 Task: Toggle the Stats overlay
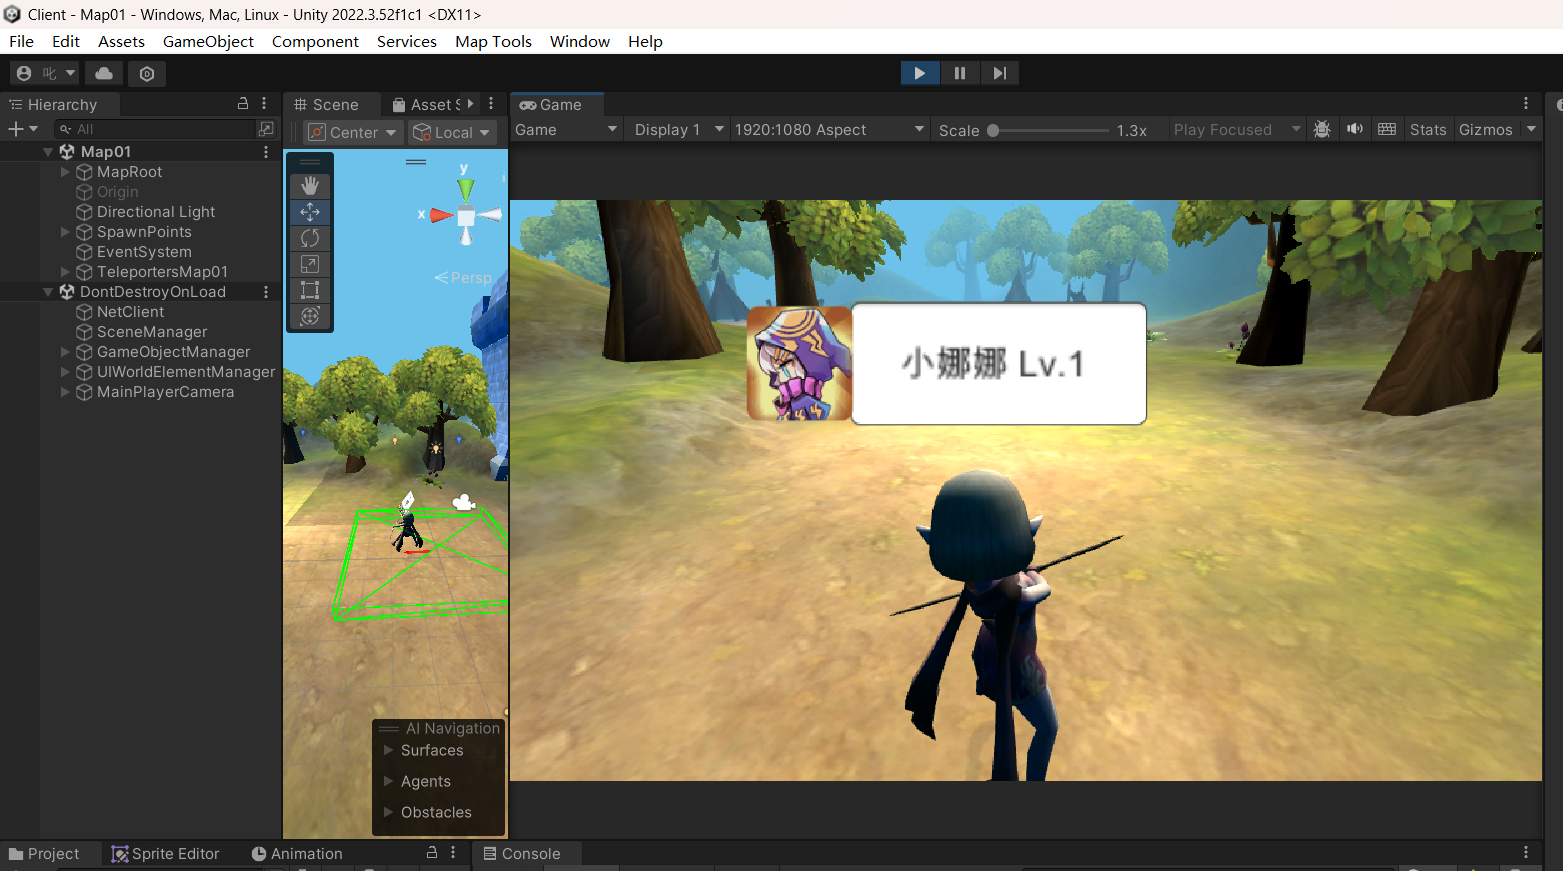[x=1427, y=130]
